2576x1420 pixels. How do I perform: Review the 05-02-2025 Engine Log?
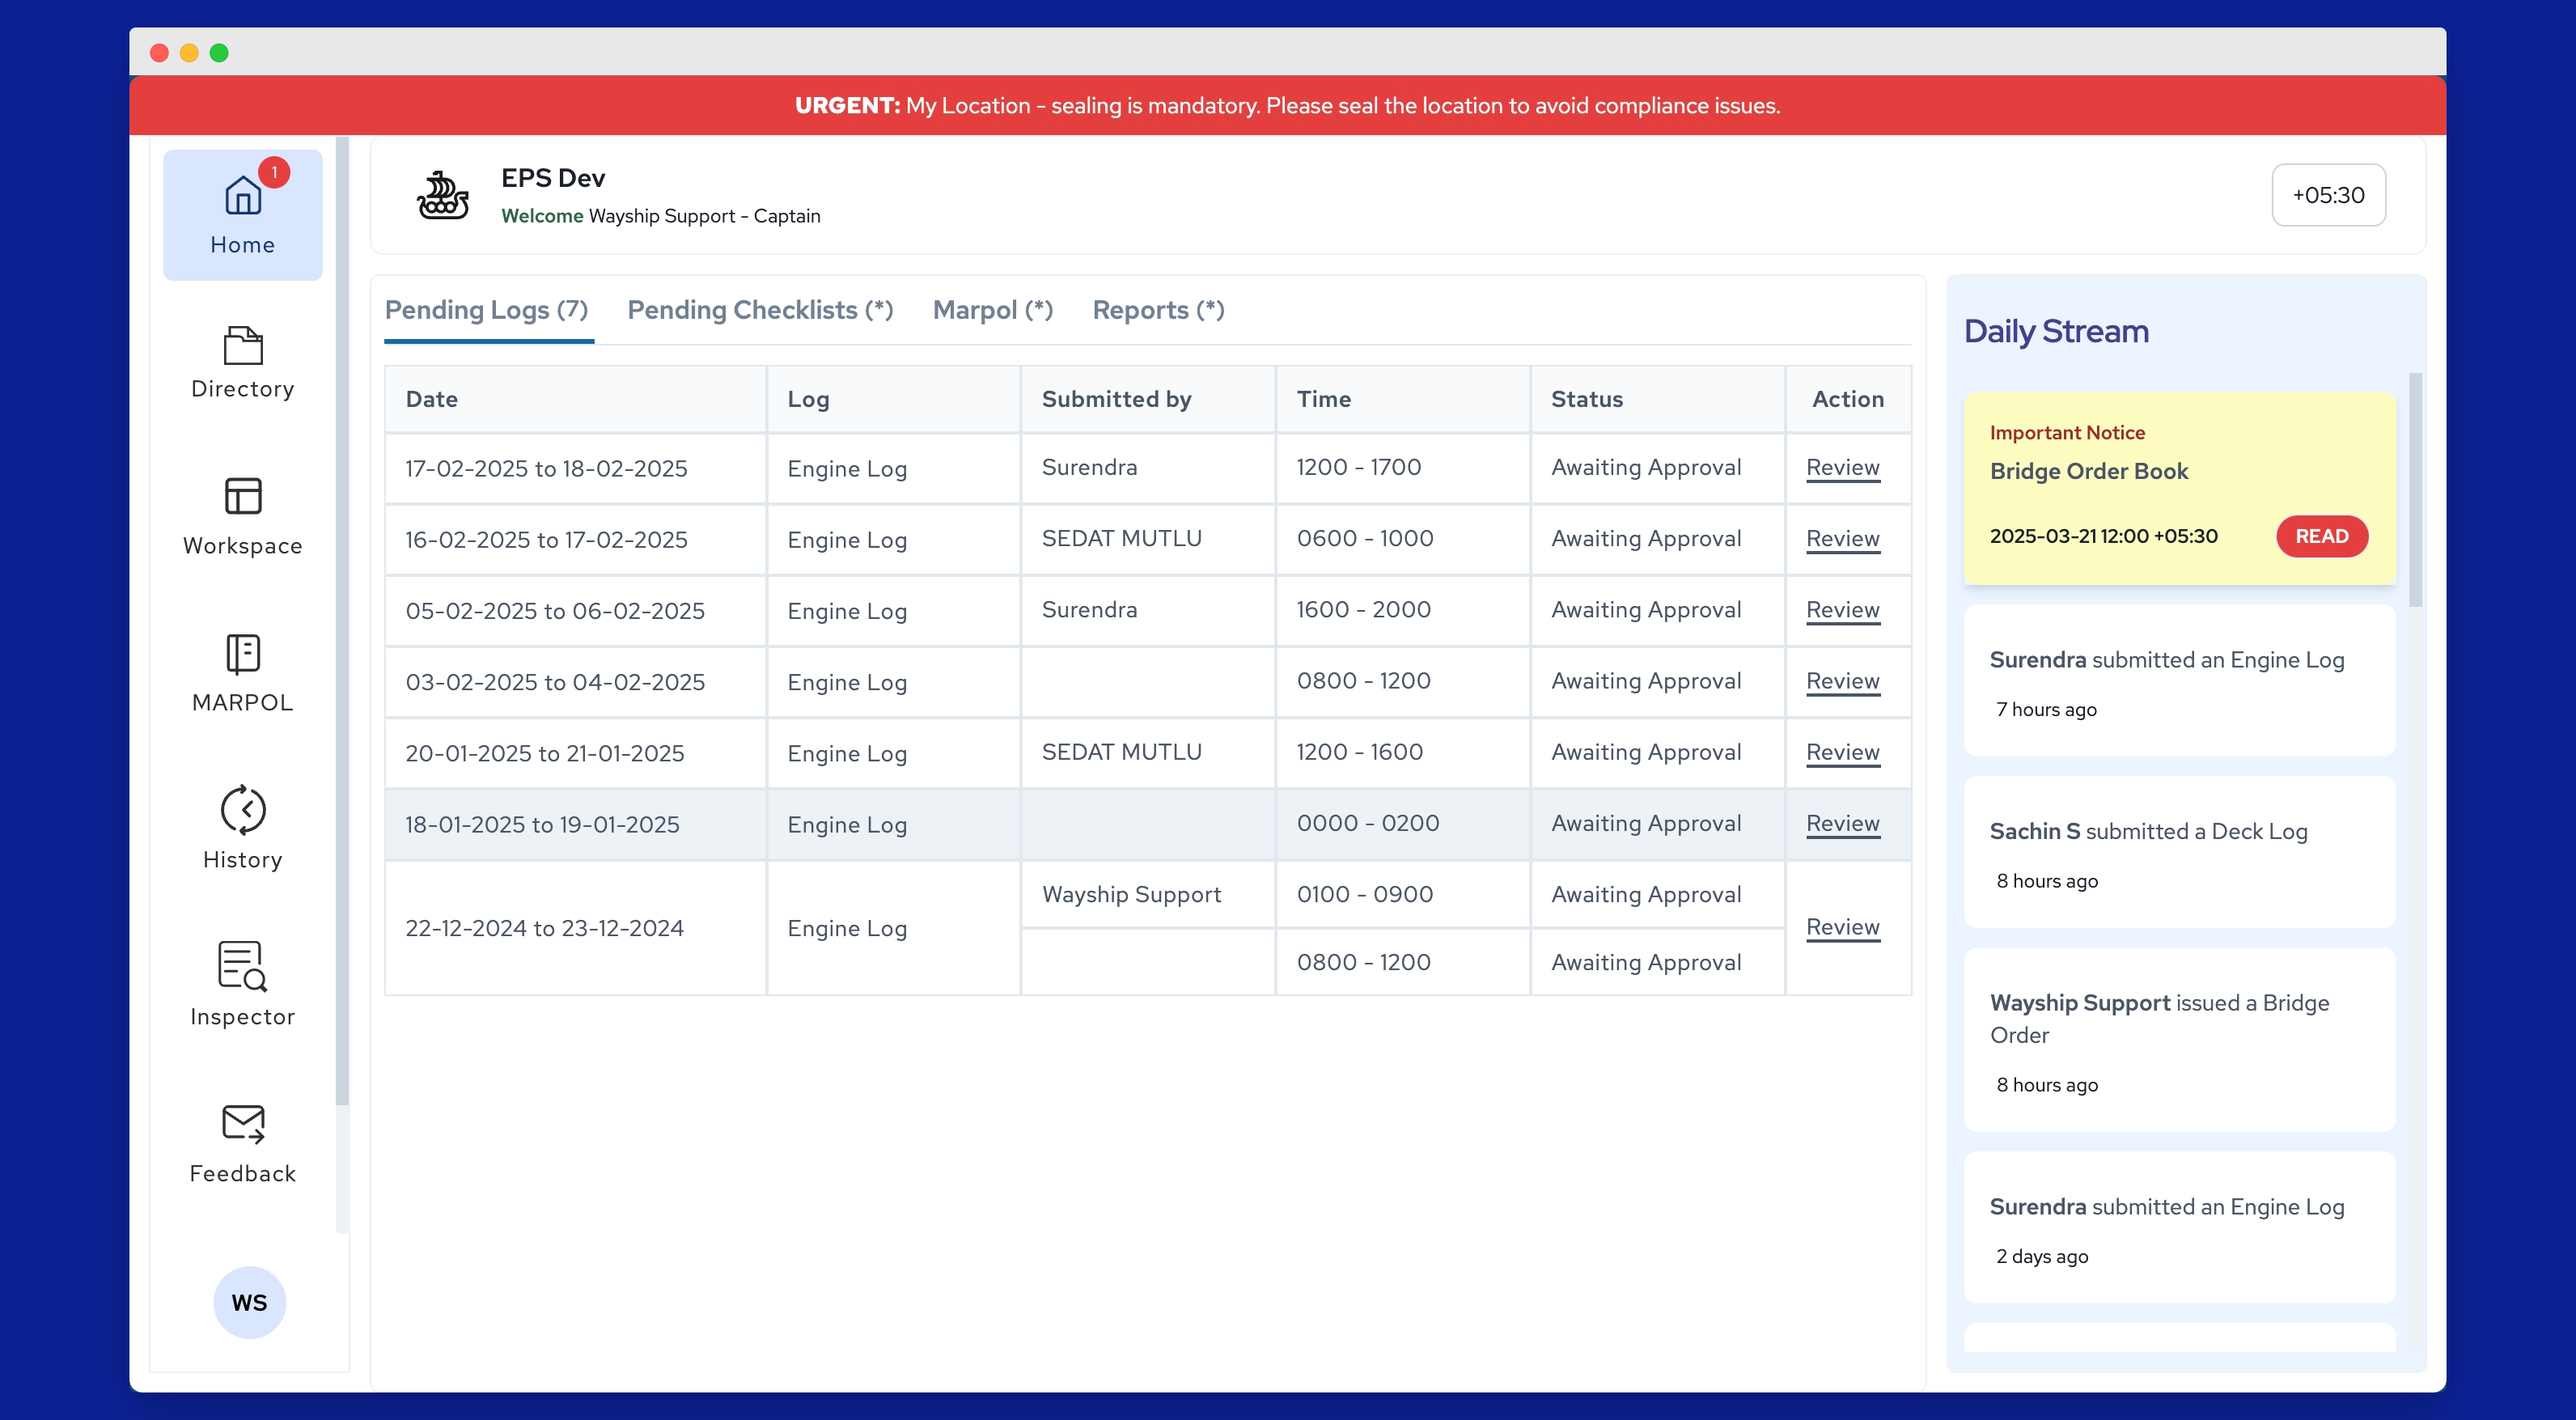(1842, 609)
